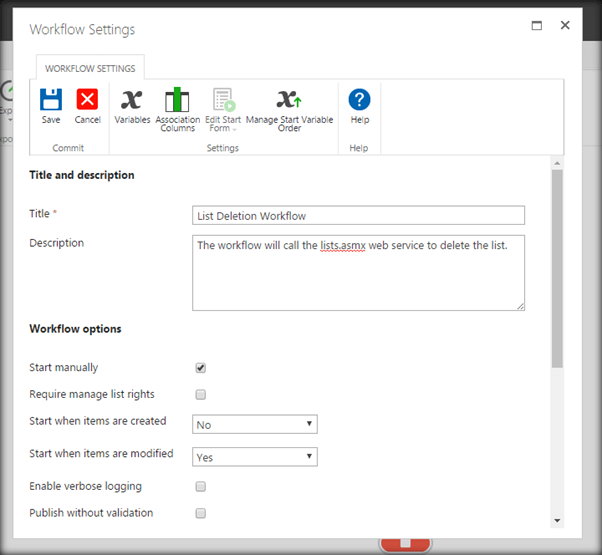This screenshot has width=602, height=555.
Task: Expand the Start when items are modified dropdown
Action: [254, 457]
